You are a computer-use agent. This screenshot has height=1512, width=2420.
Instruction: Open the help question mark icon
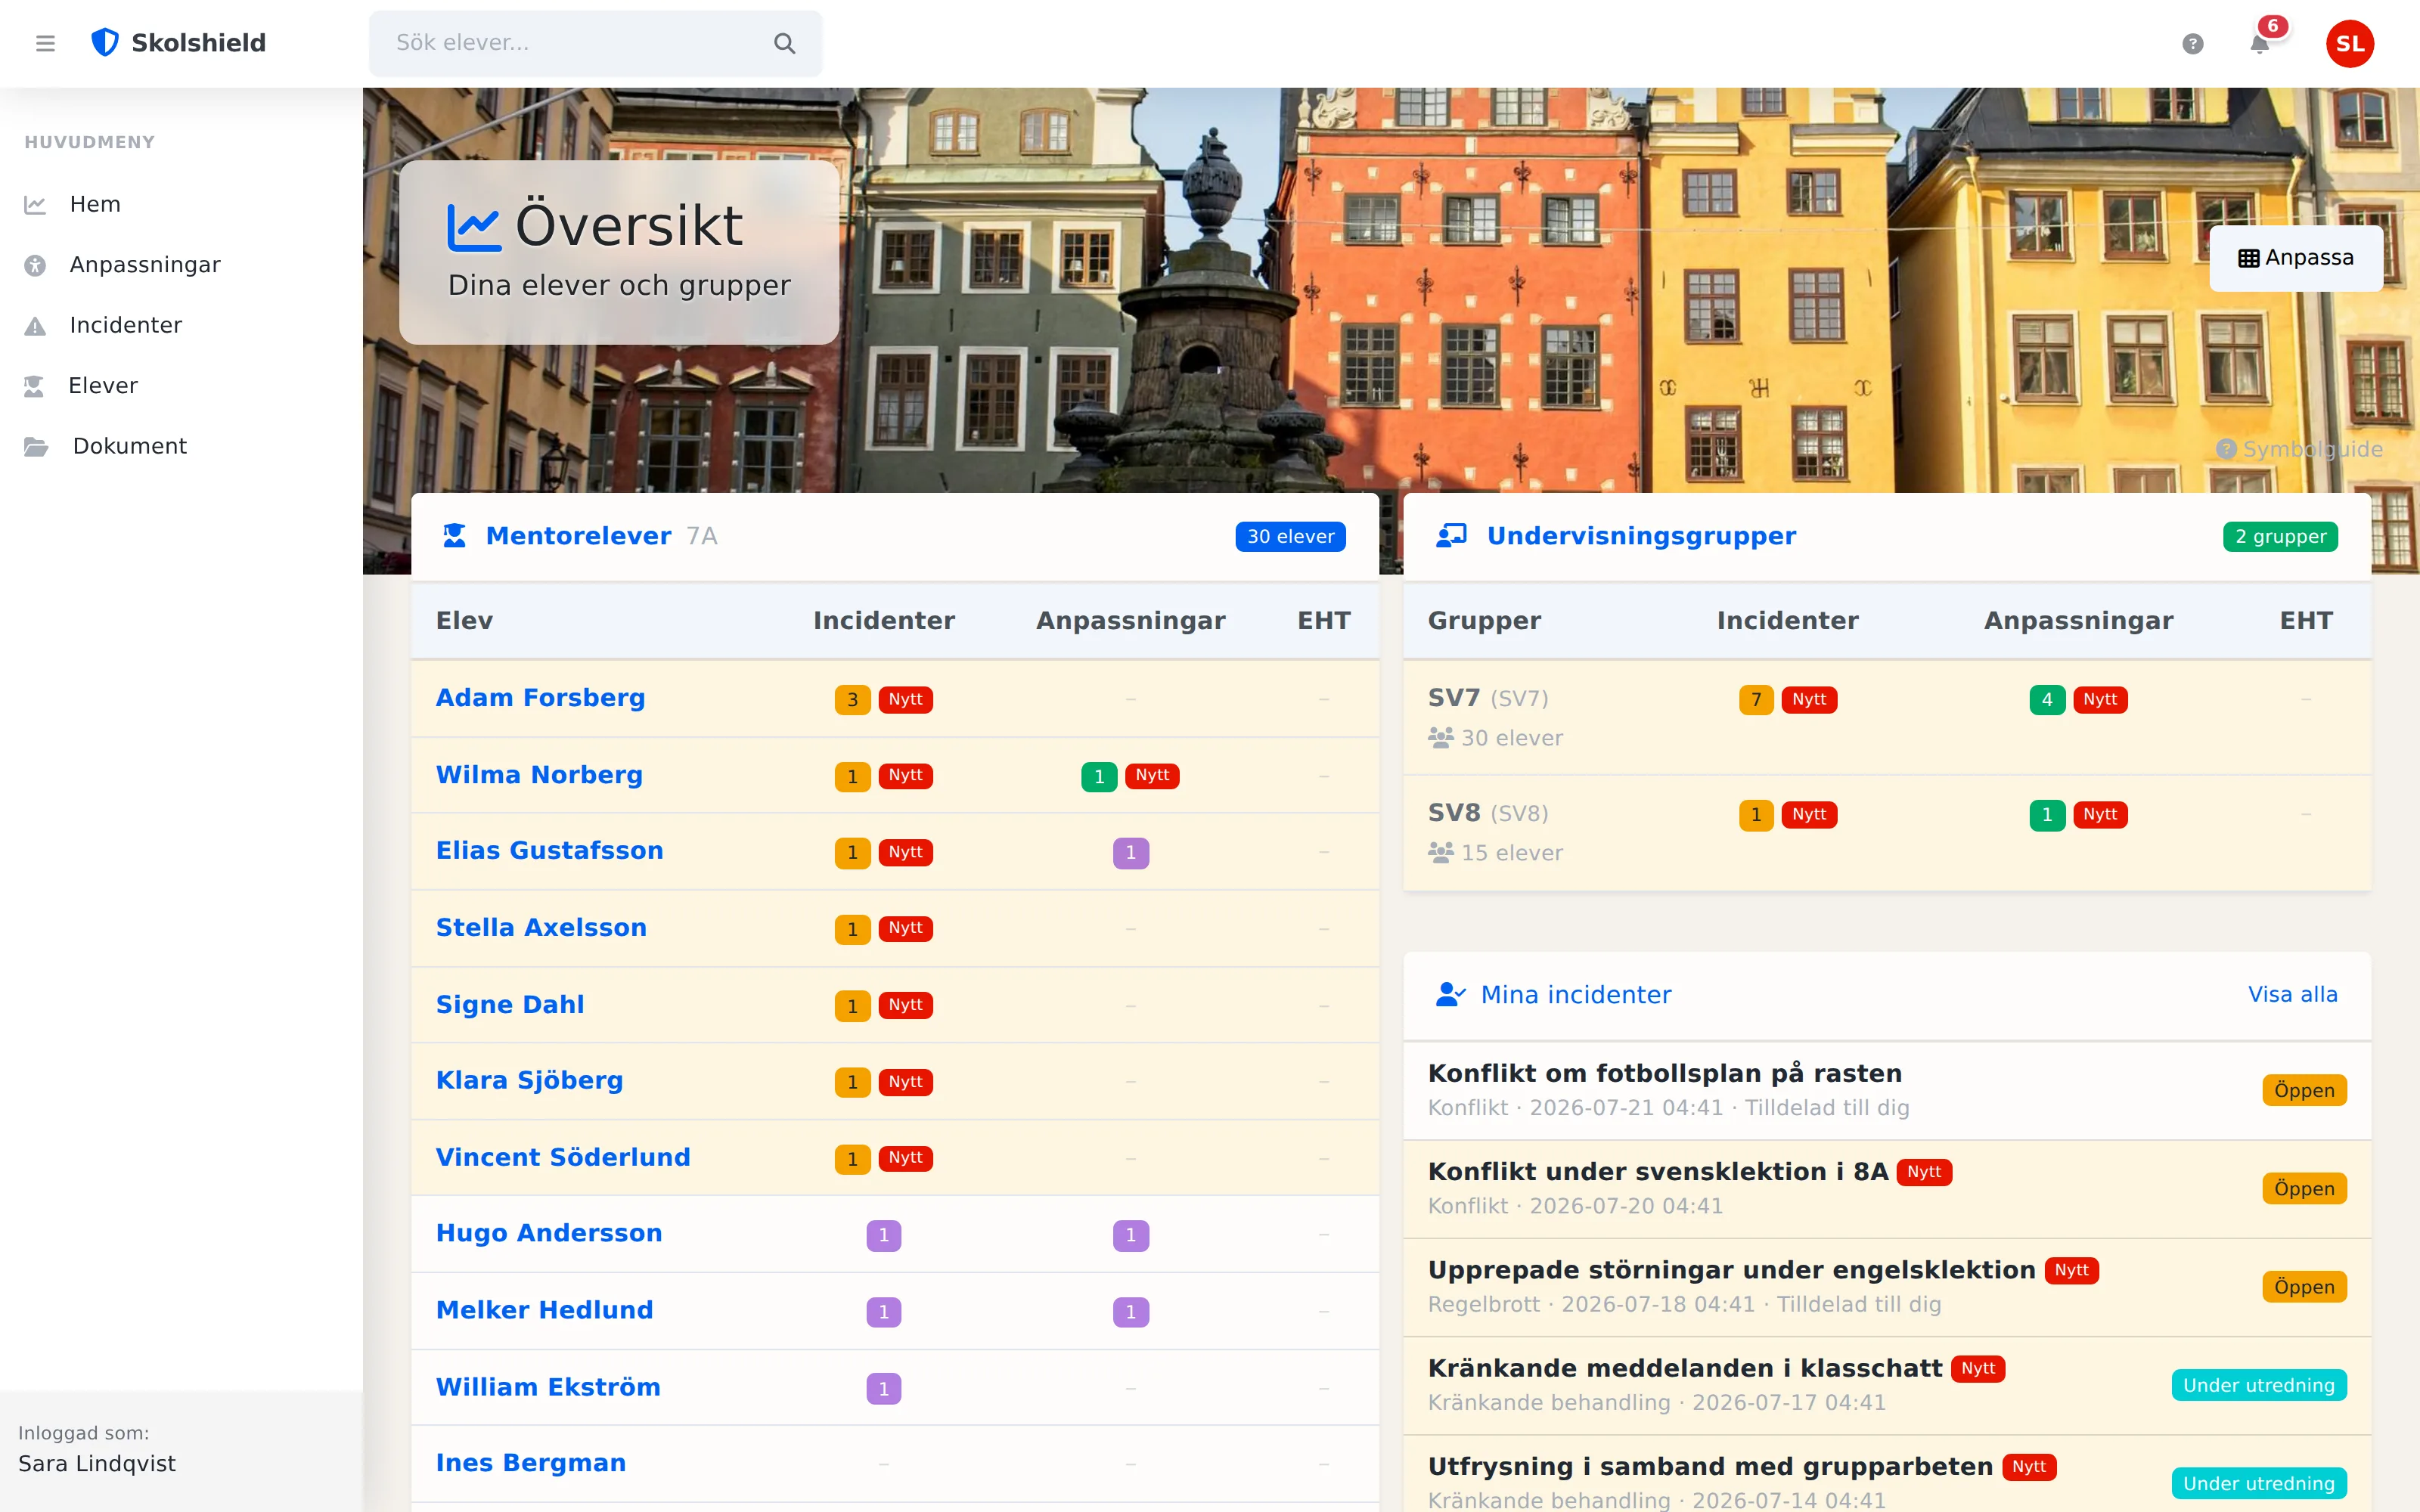pyautogui.click(x=2192, y=43)
